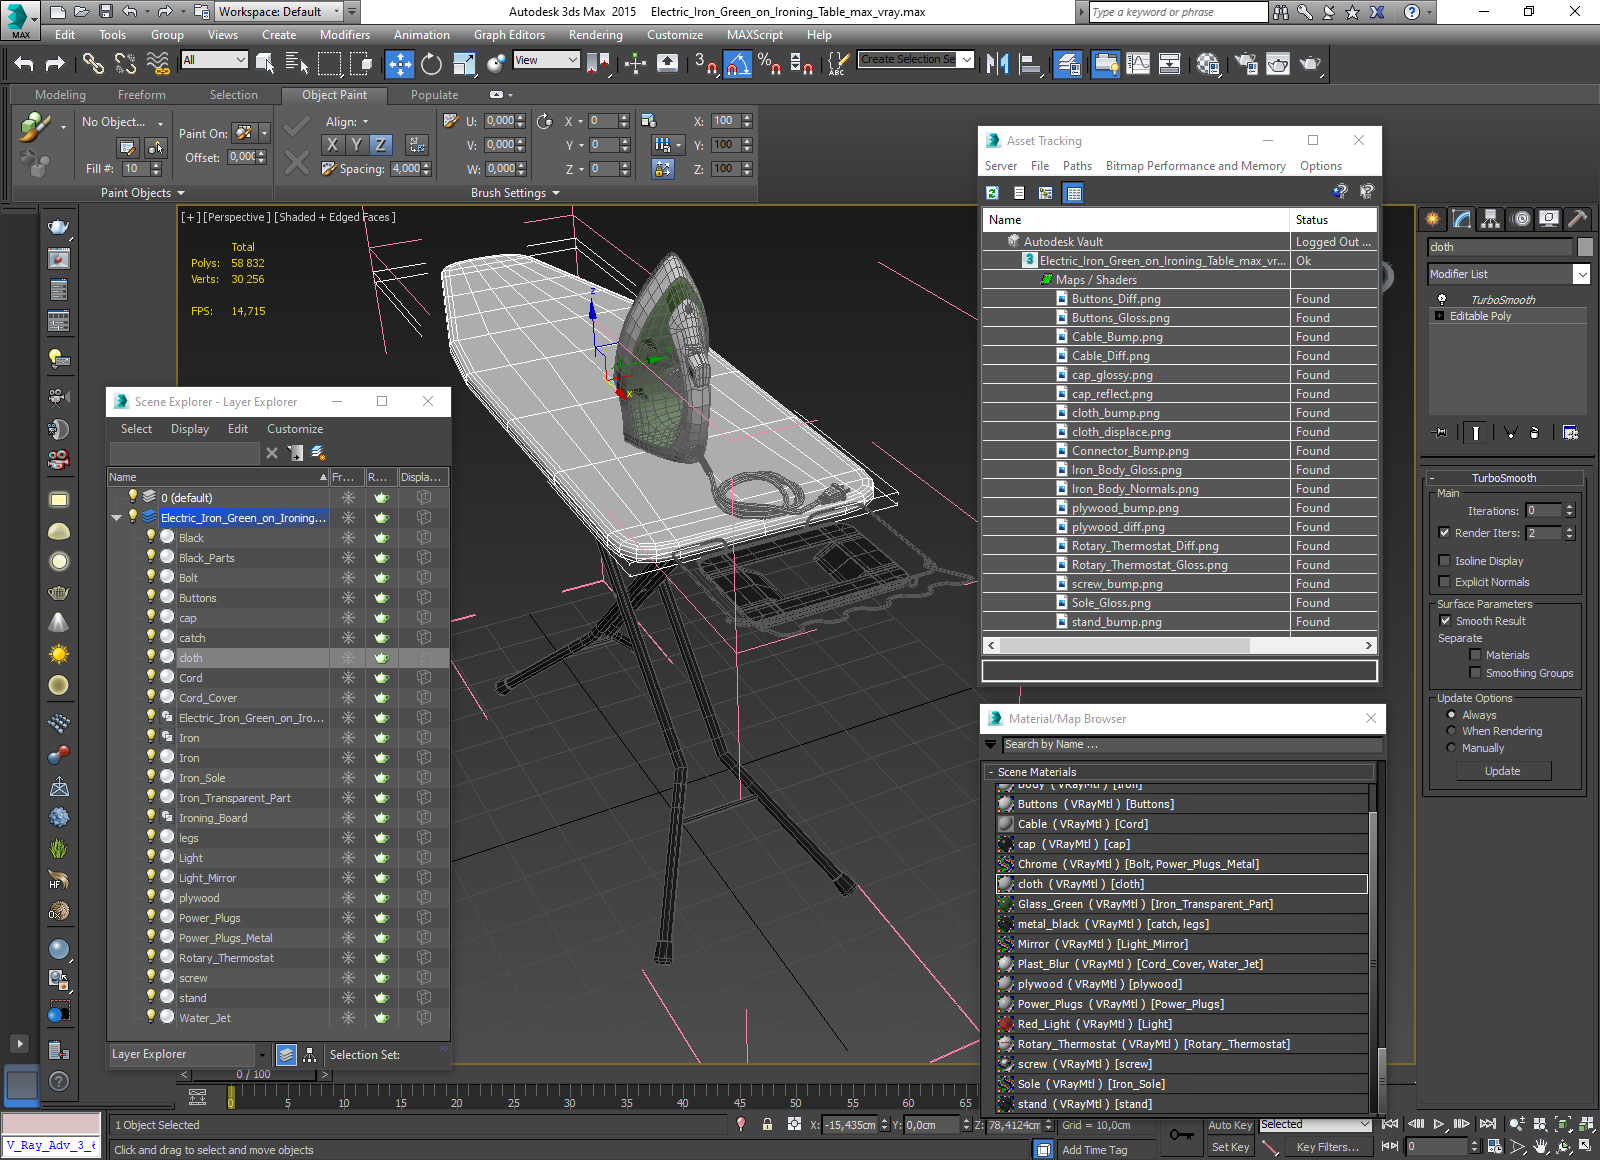1600x1160 pixels.
Task: Click Set Key large key icon
Action: (1181, 1135)
